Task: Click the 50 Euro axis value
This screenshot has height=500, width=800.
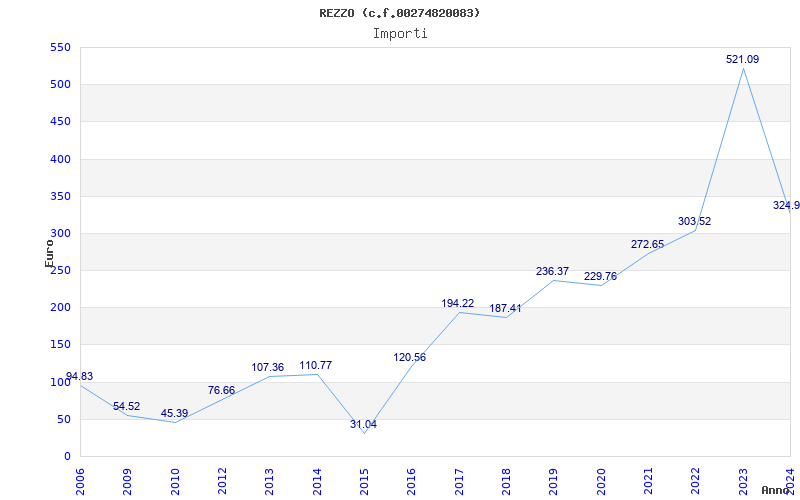Action: coord(63,419)
